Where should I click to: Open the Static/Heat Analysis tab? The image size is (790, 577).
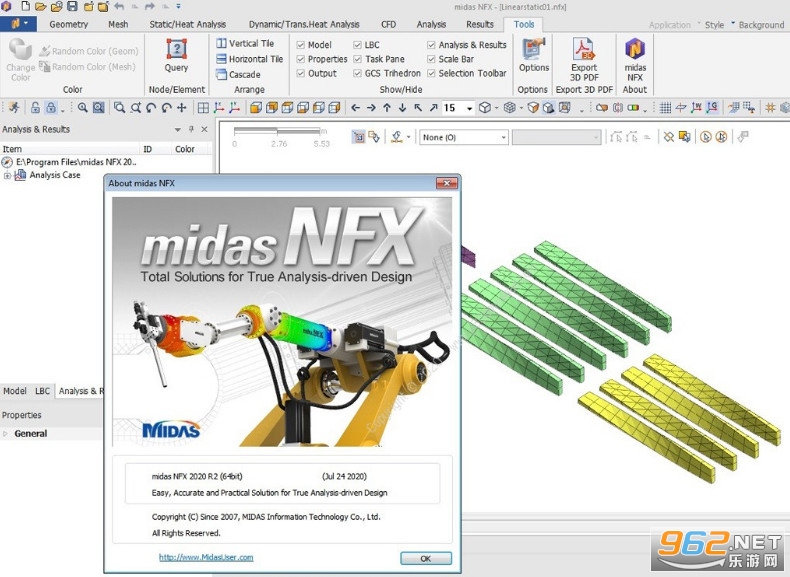click(187, 24)
